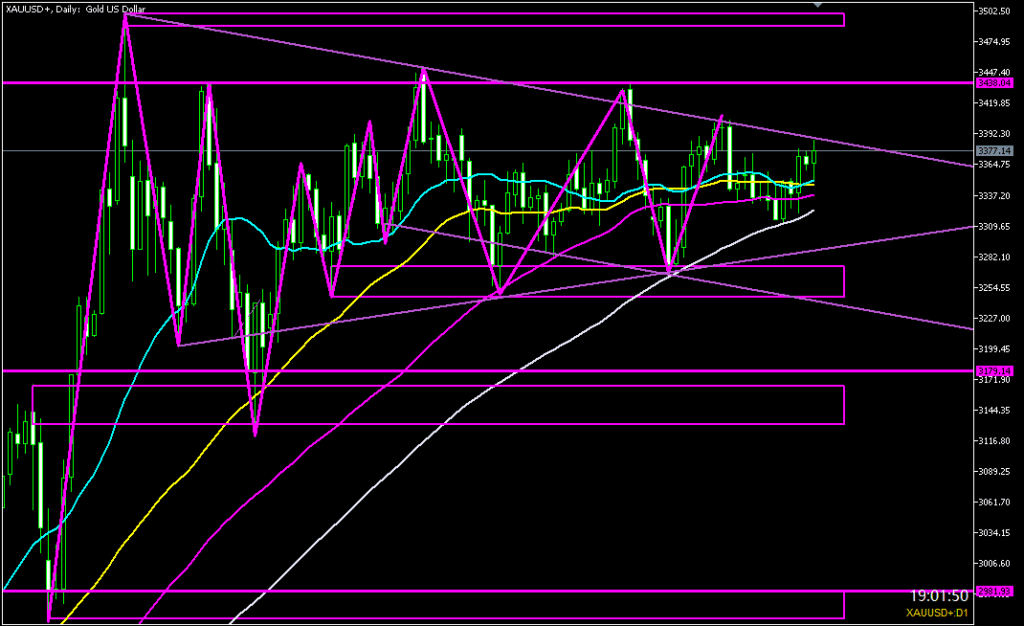Select the 3061.70 price scale label

click(995, 503)
